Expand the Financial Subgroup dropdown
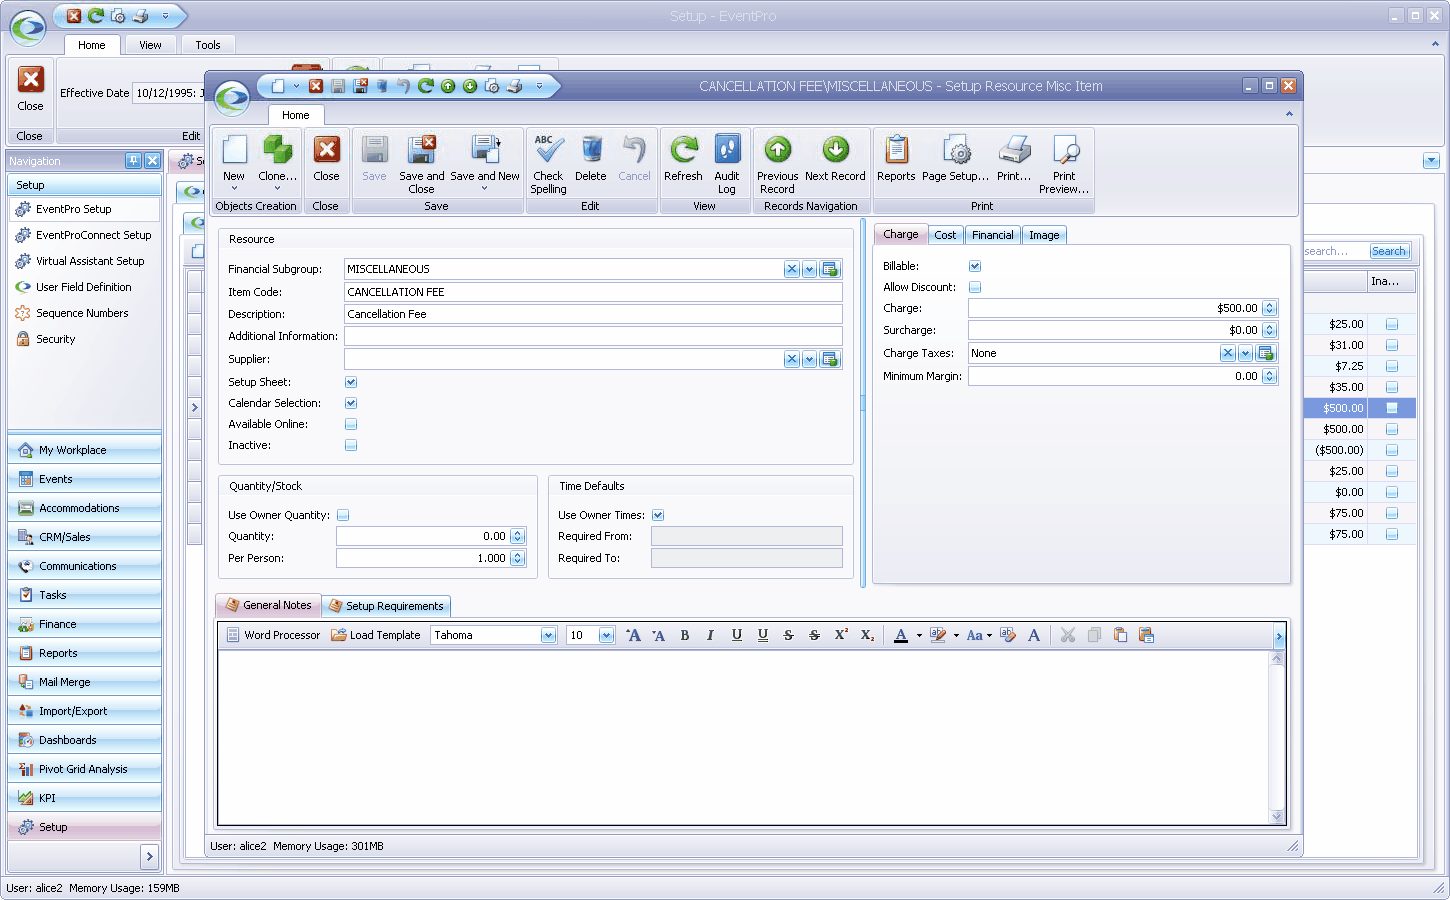Image resolution: width=1450 pixels, height=900 pixels. [809, 269]
